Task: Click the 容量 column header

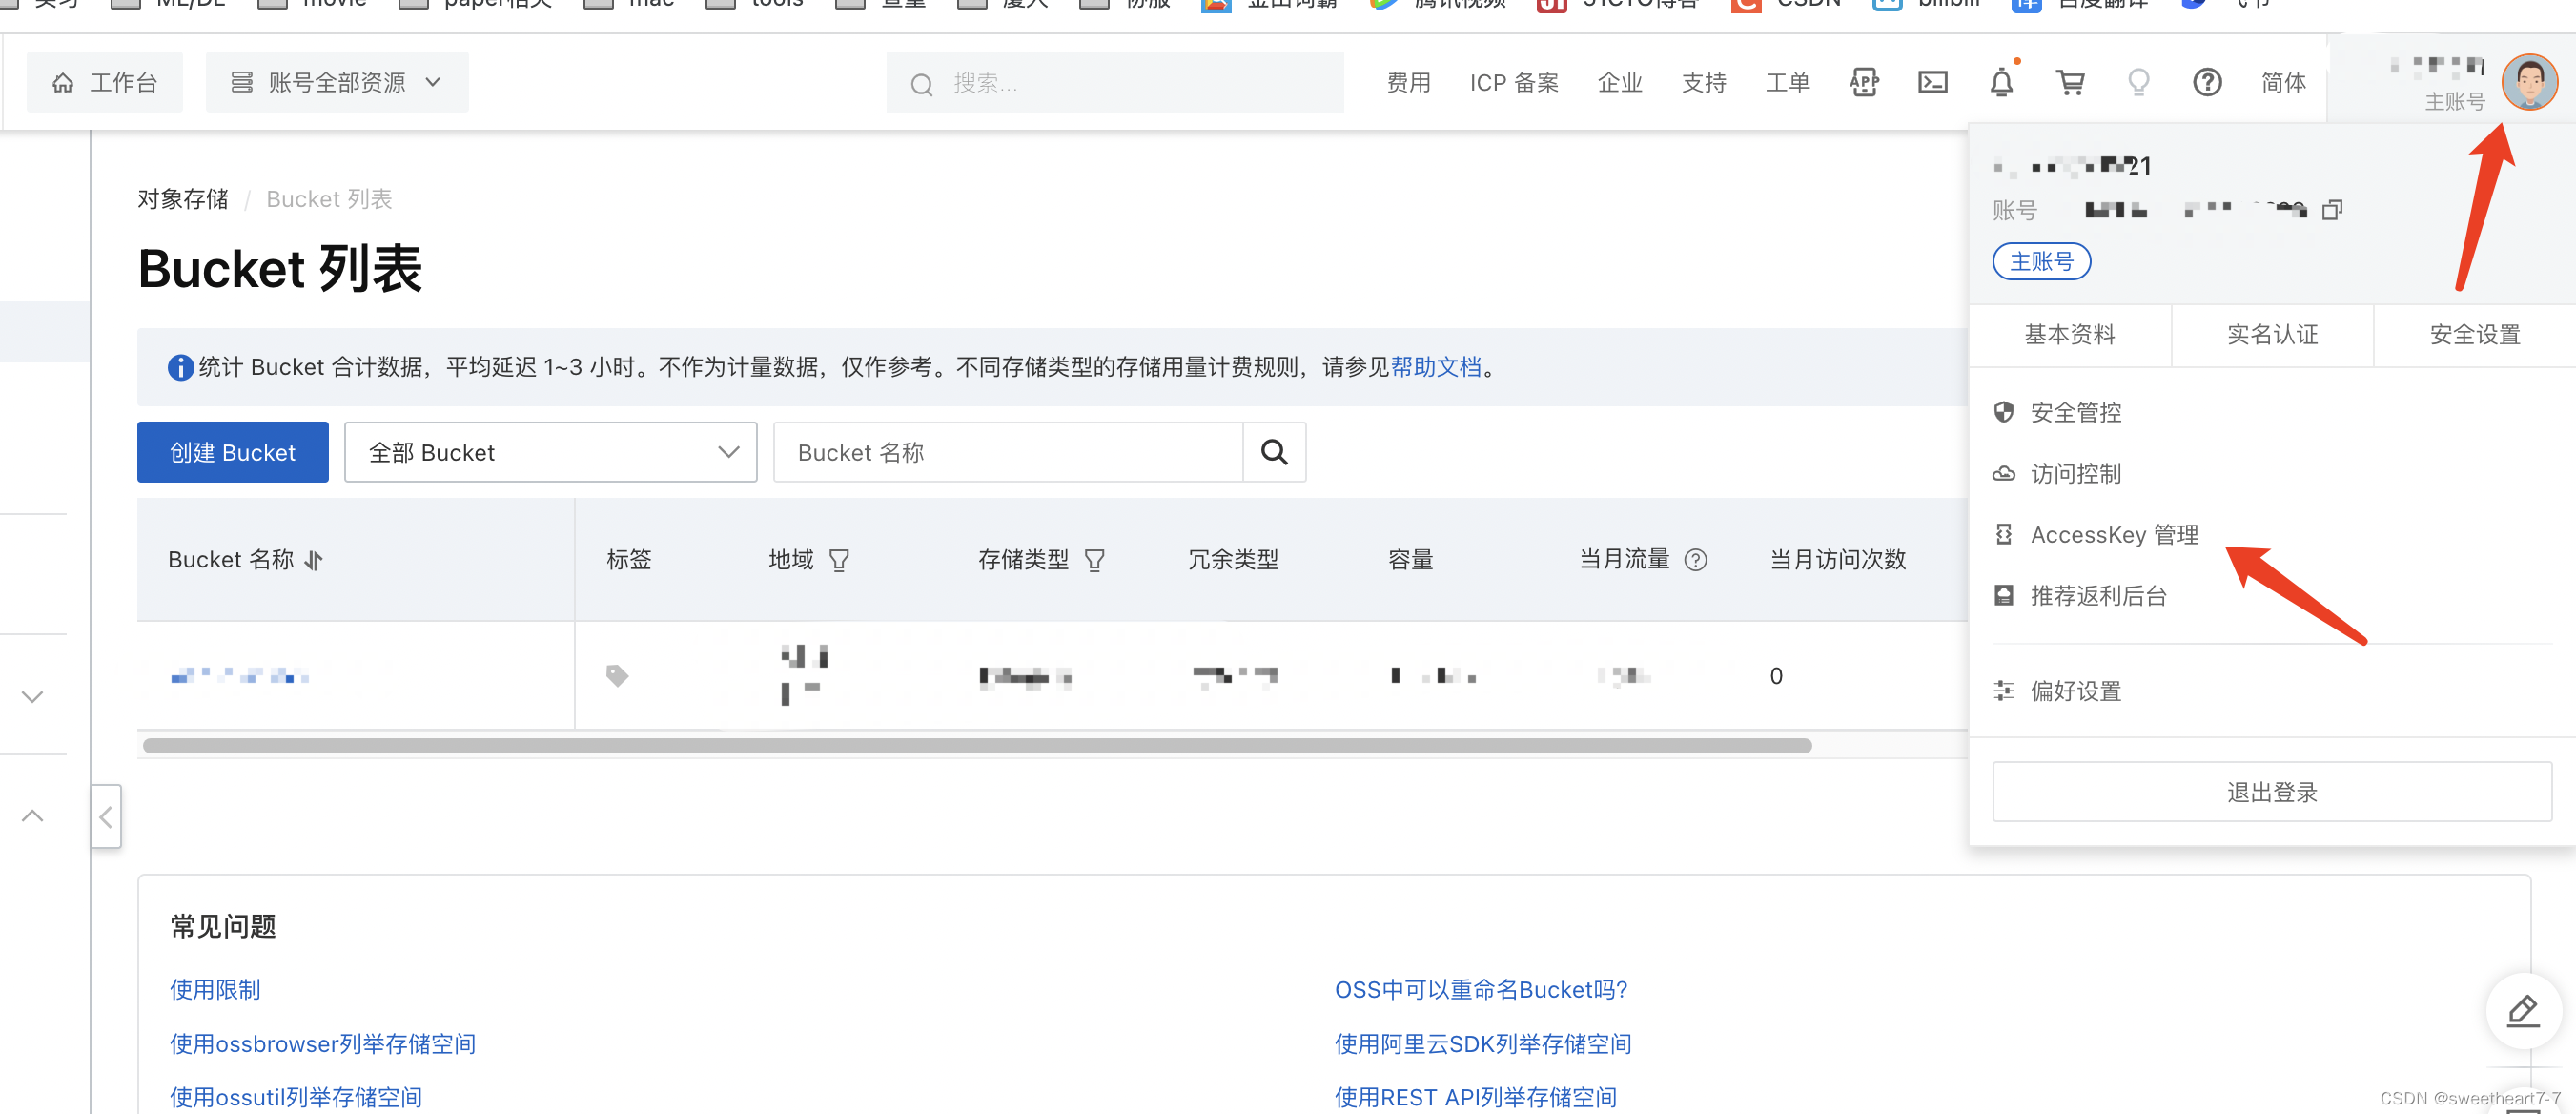Action: [x=1410, y=560]
